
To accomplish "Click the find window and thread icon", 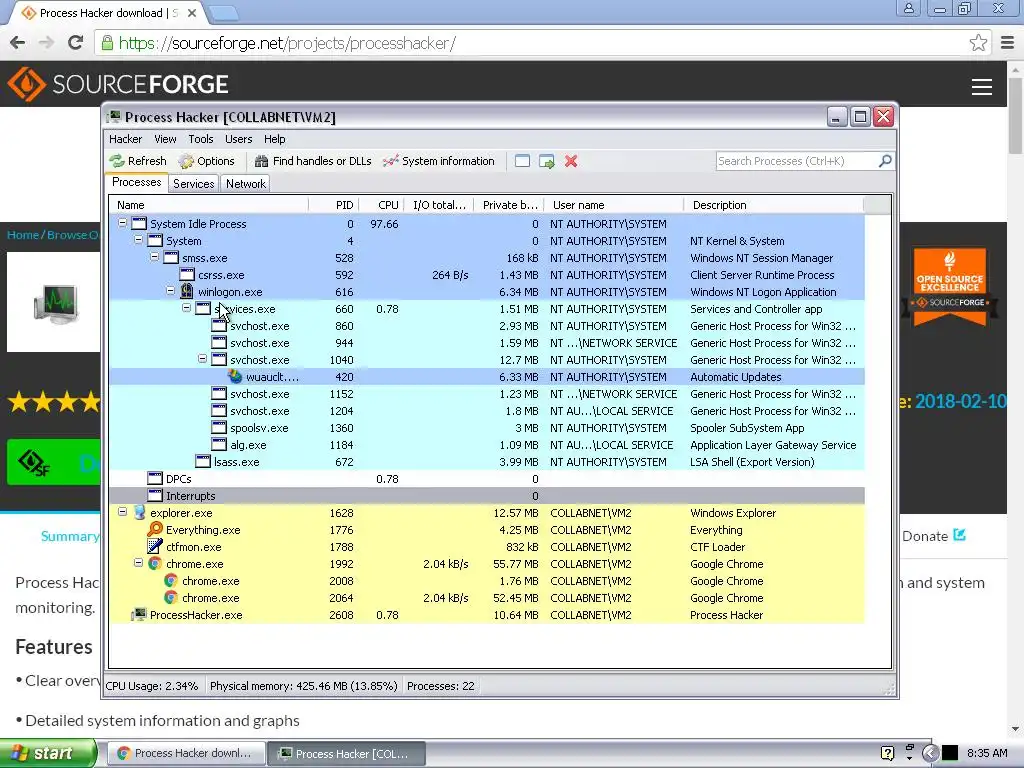I will 547,161.
